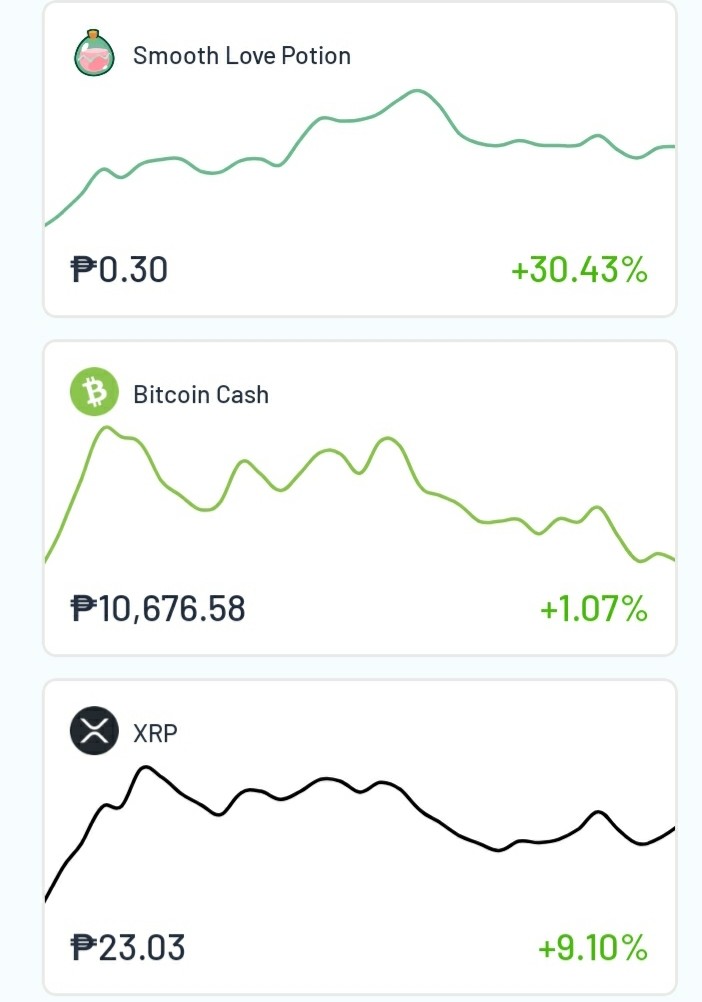
Task: Open the XRP name label
Action: (x=155, y=733)
